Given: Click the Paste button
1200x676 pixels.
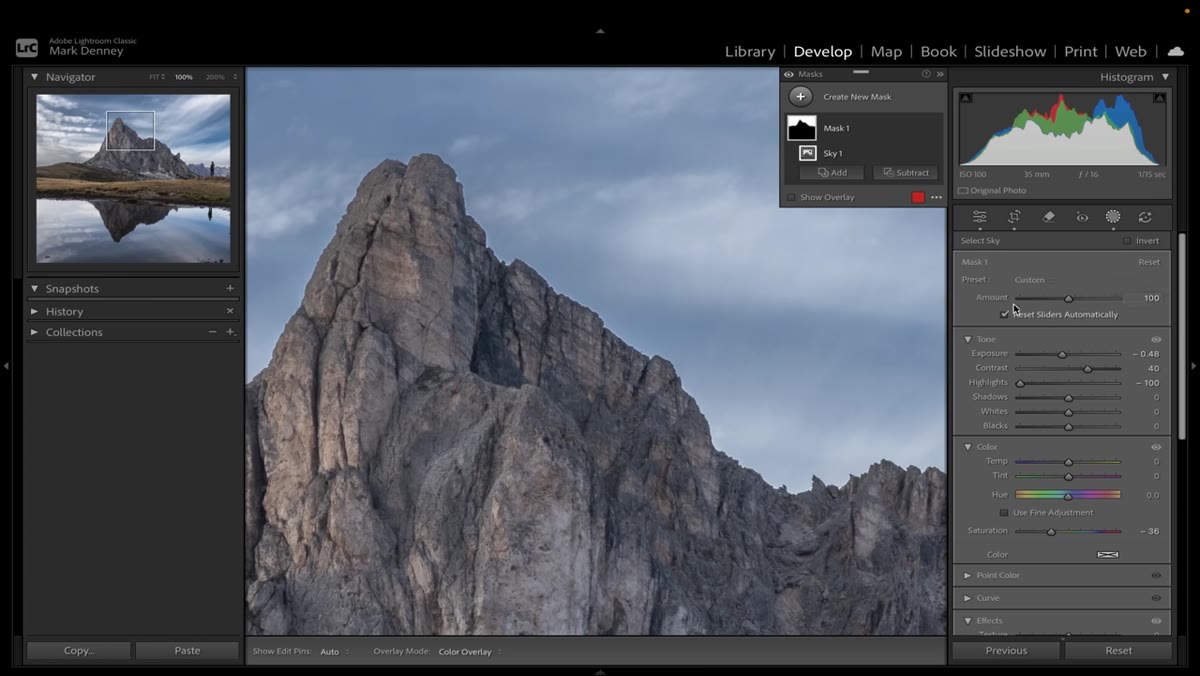Looking at the screenshot, I should pos(187,650).
